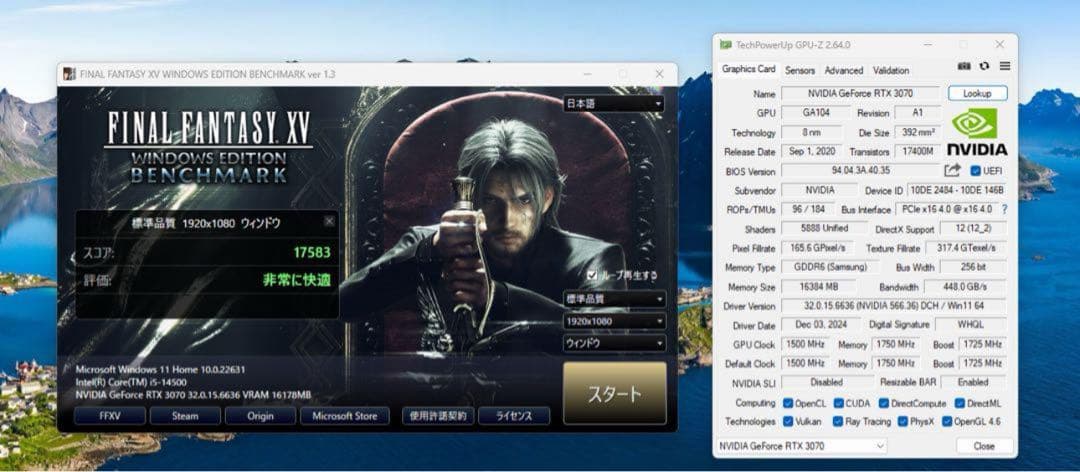Switch to the Validation tab
Image resolution: width=1080 pixels, height=472 pixels.
click(891, 70)
